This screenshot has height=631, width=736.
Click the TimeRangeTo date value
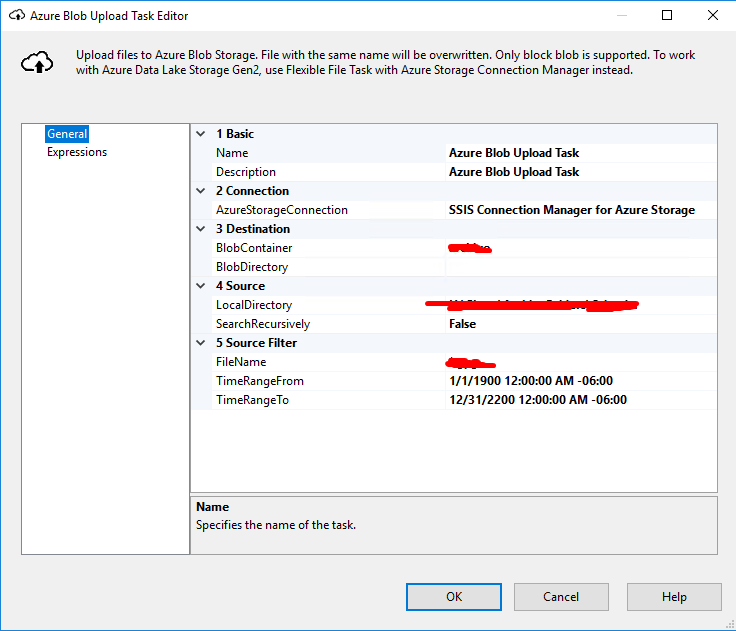coord(581,400)
